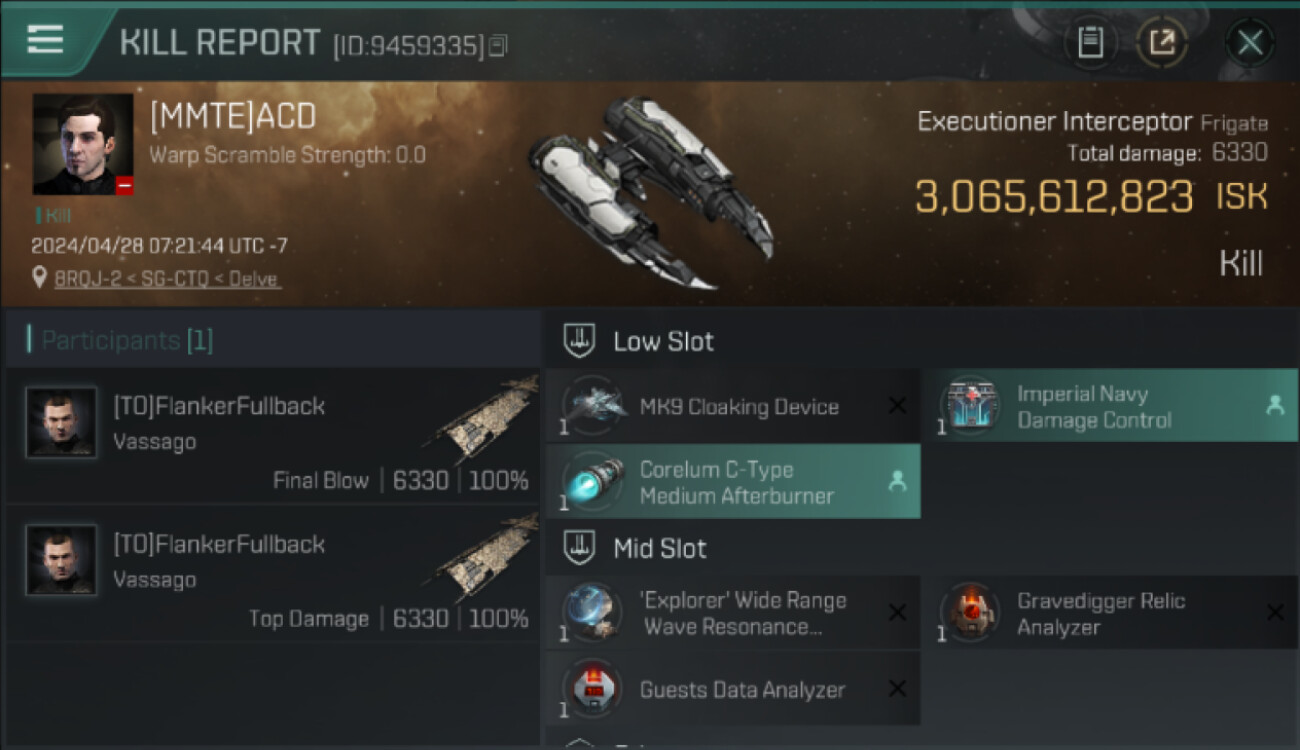Open the 'Explorer' Wide Range Wave Resonance item
This screenshot has width=1300, height=750.
pyautogui.click(x=733, y=613)
